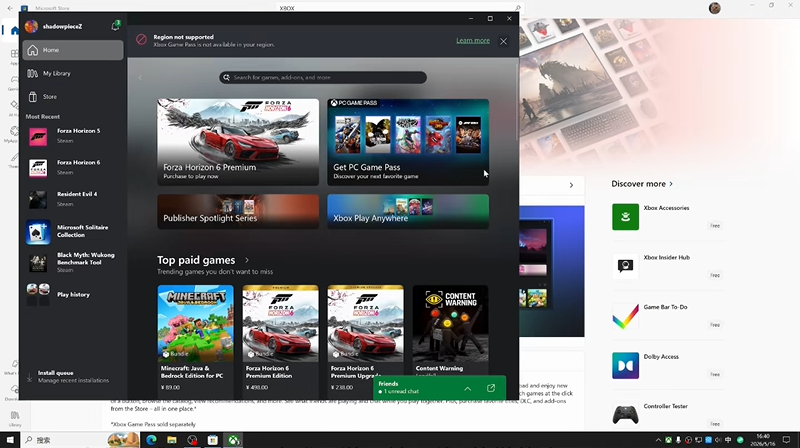Open Forza Horizon 6 in Most Recent
The height and width of the screenshot is (448, 800).
pyautogui.click(x=73, y=167)
